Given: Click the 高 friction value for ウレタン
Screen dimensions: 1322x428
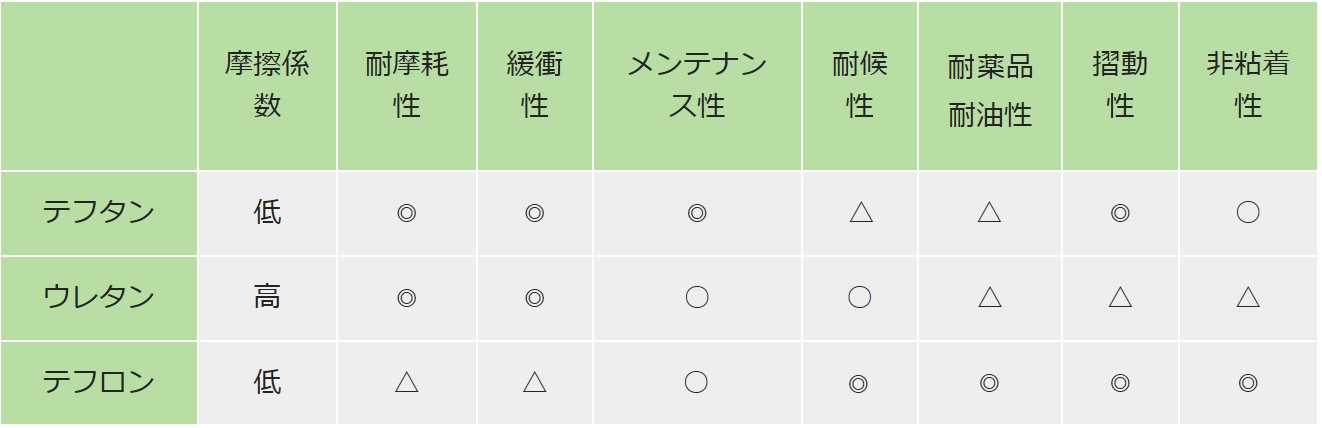Looking at the screenshot, I should [x=267, y=297].
